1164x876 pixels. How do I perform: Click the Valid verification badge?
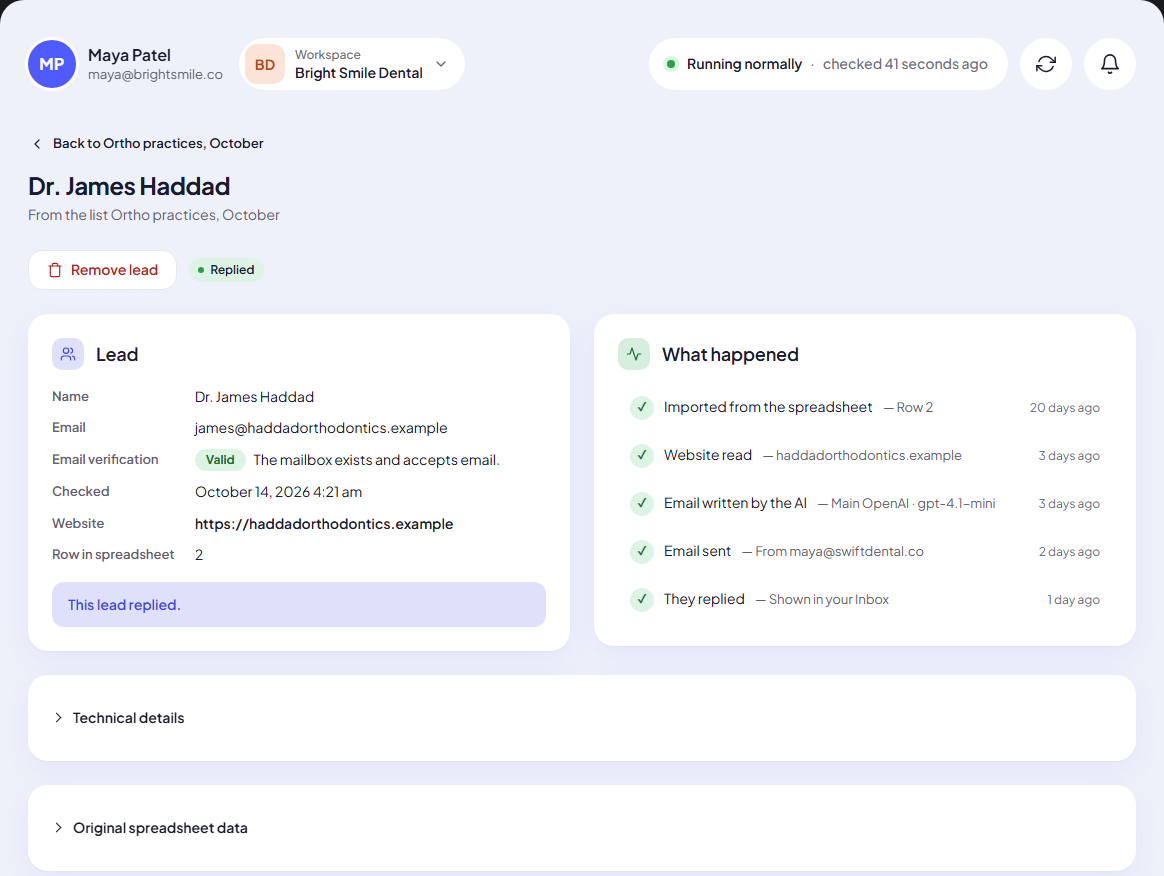(220, 460)
